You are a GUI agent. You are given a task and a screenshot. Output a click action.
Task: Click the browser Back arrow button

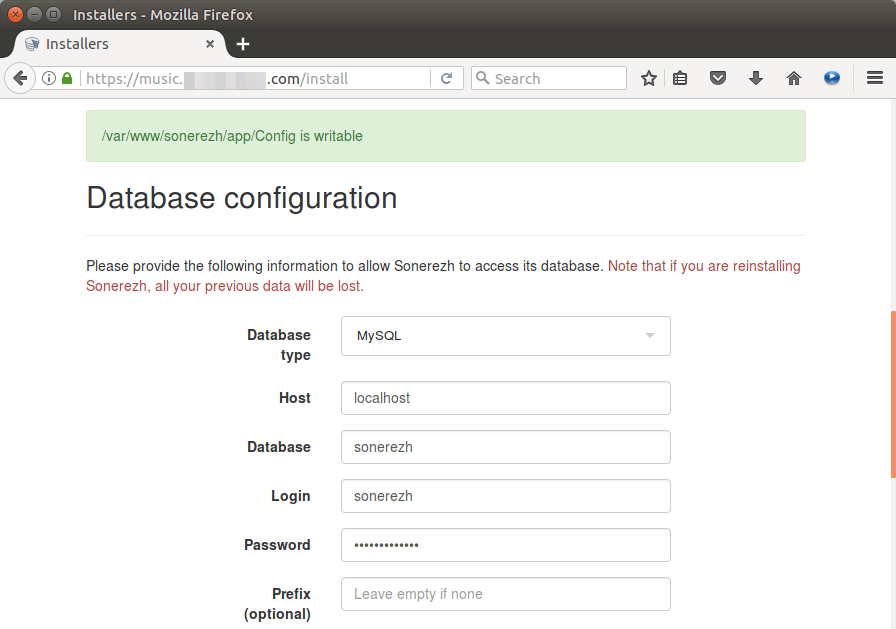click(x=20, y=78)
